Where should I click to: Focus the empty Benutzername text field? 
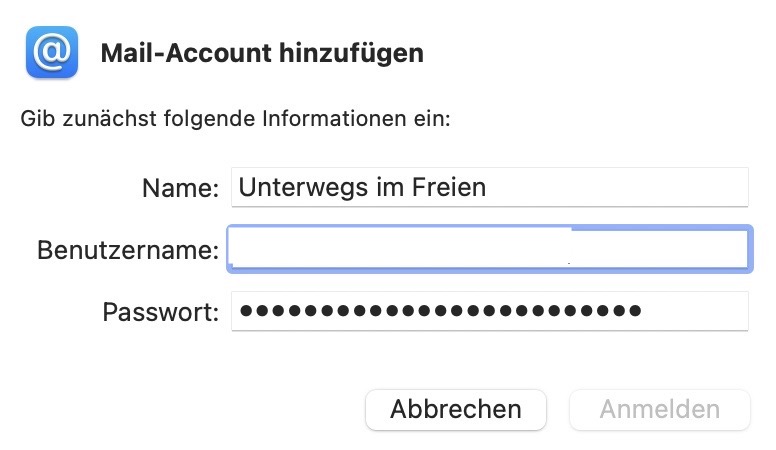click(x=488, y=249)
